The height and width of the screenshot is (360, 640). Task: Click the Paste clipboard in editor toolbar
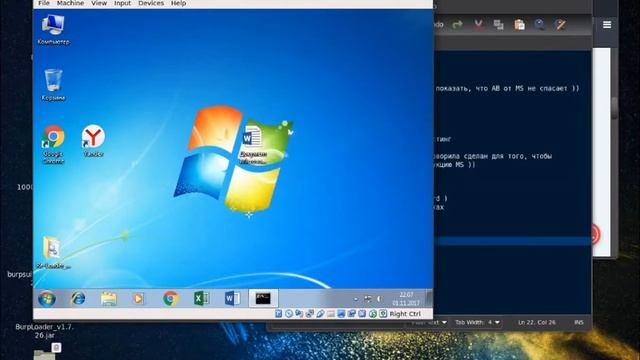519,25
